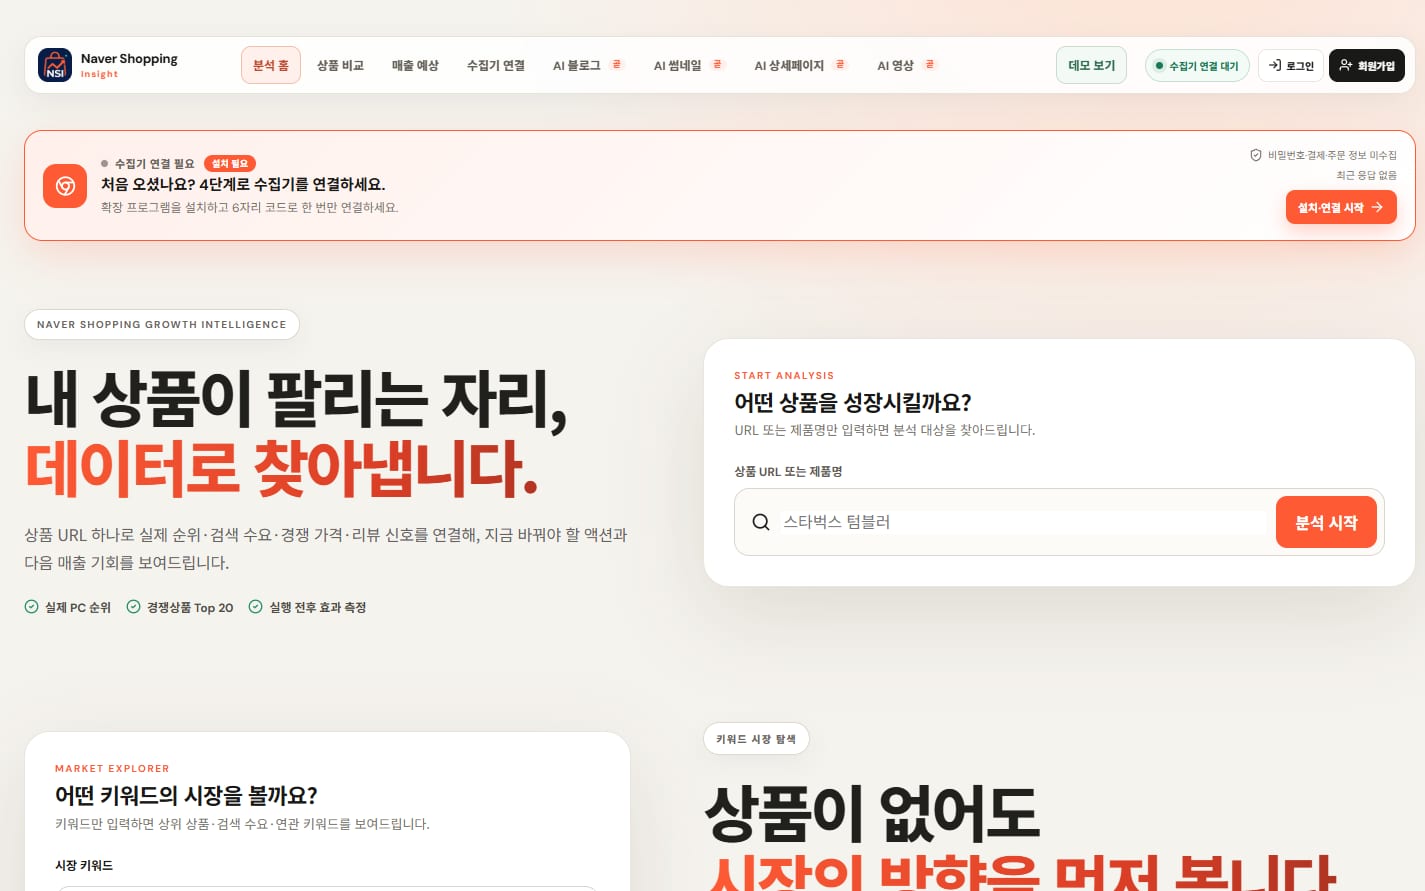Click the add-user icon in 회원가입

coord(1346,65)
